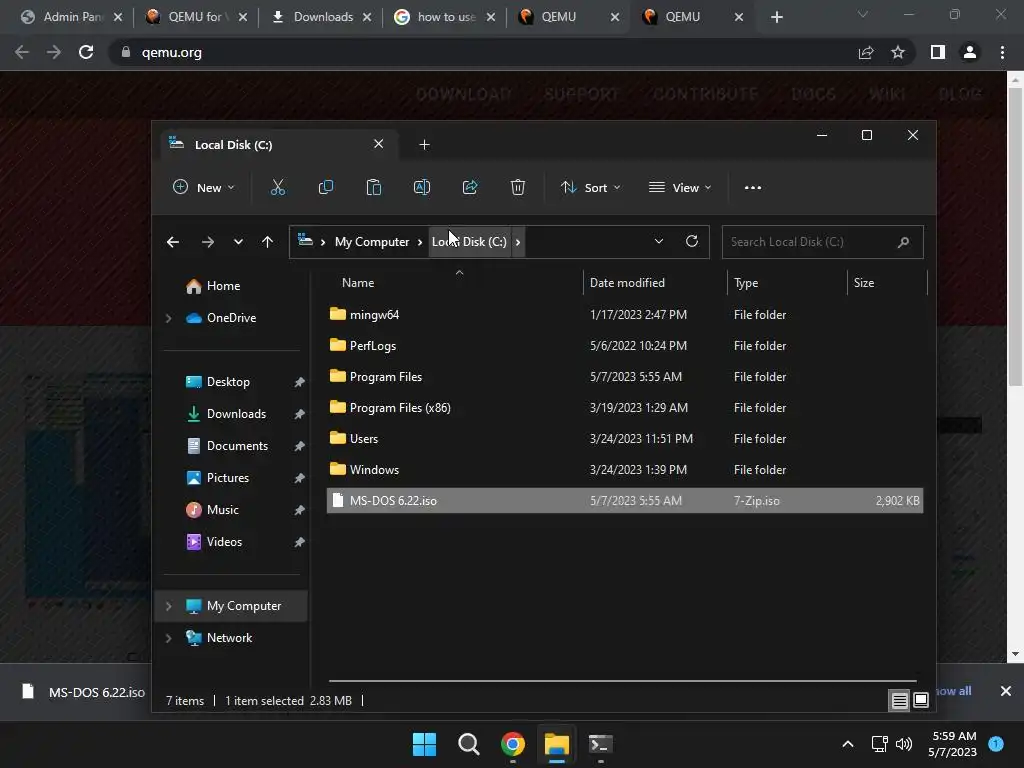Switch to QEMU for Windows tab
Screen dimensions: 1024x768
point(195,17)
